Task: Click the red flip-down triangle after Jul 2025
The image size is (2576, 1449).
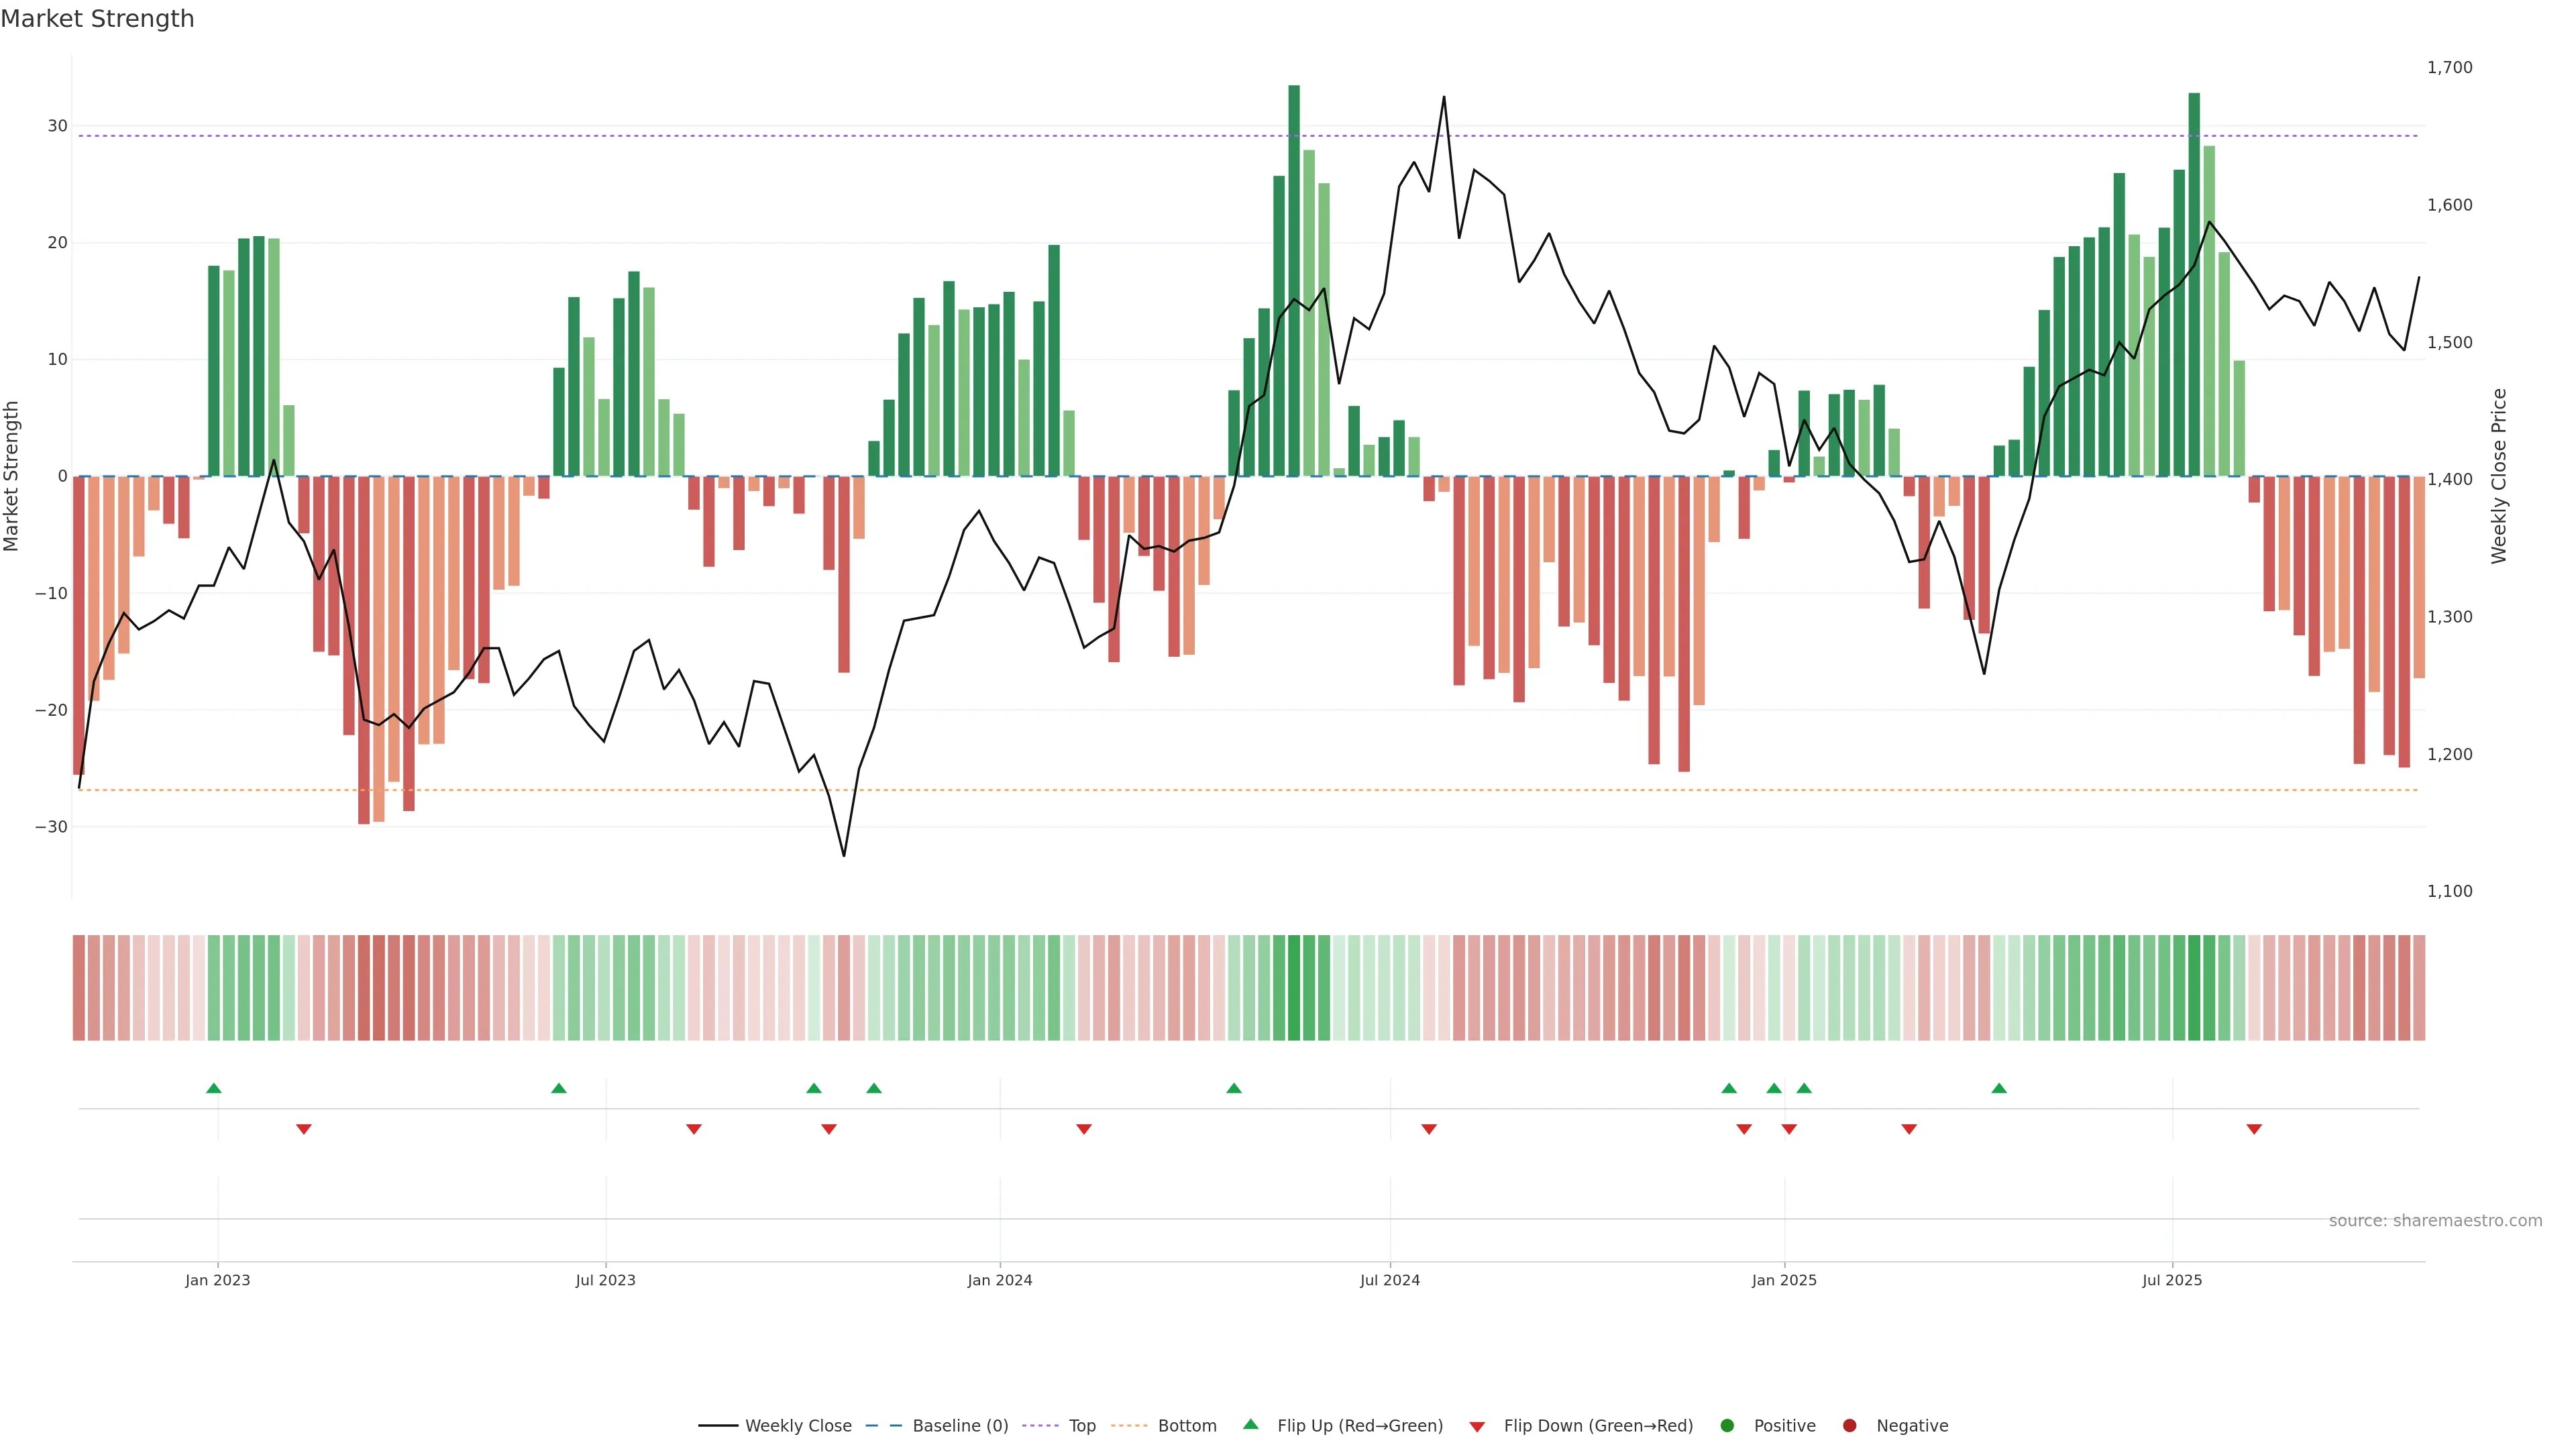Action: click(2254, 1129)
